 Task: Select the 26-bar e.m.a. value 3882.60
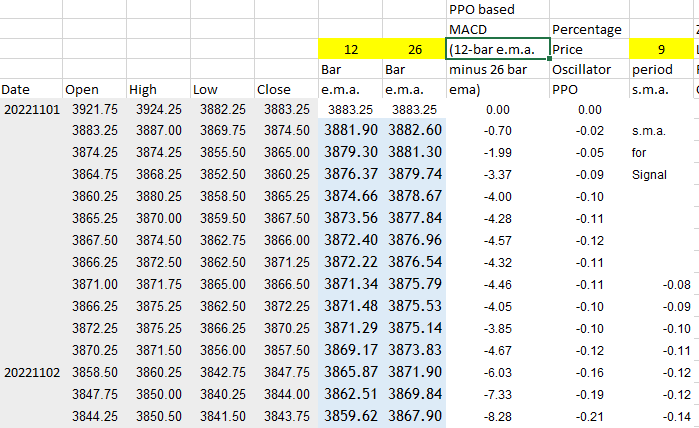tap(414, 131)
